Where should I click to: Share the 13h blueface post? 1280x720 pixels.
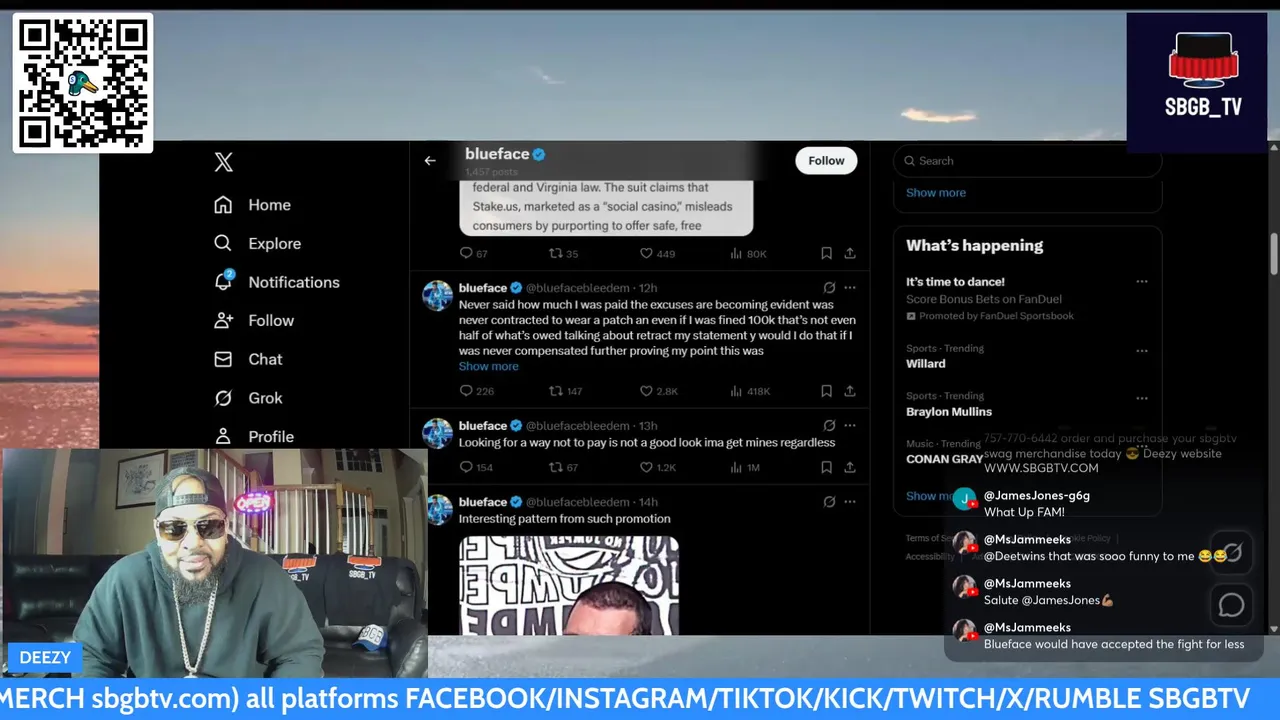pyautogui.click(x=850, y=467)
